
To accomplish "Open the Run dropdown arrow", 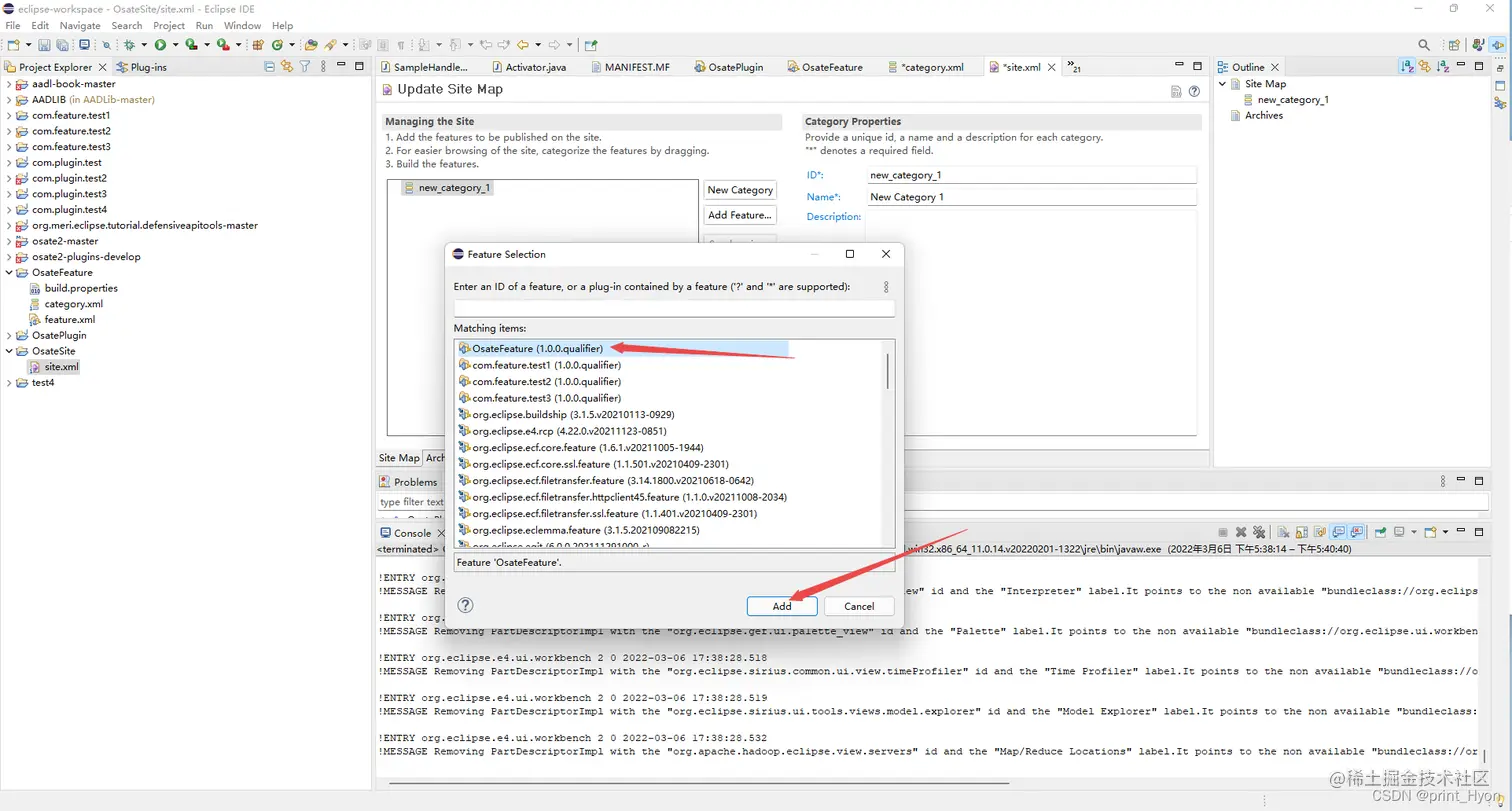I will click(x=175, y=45).
